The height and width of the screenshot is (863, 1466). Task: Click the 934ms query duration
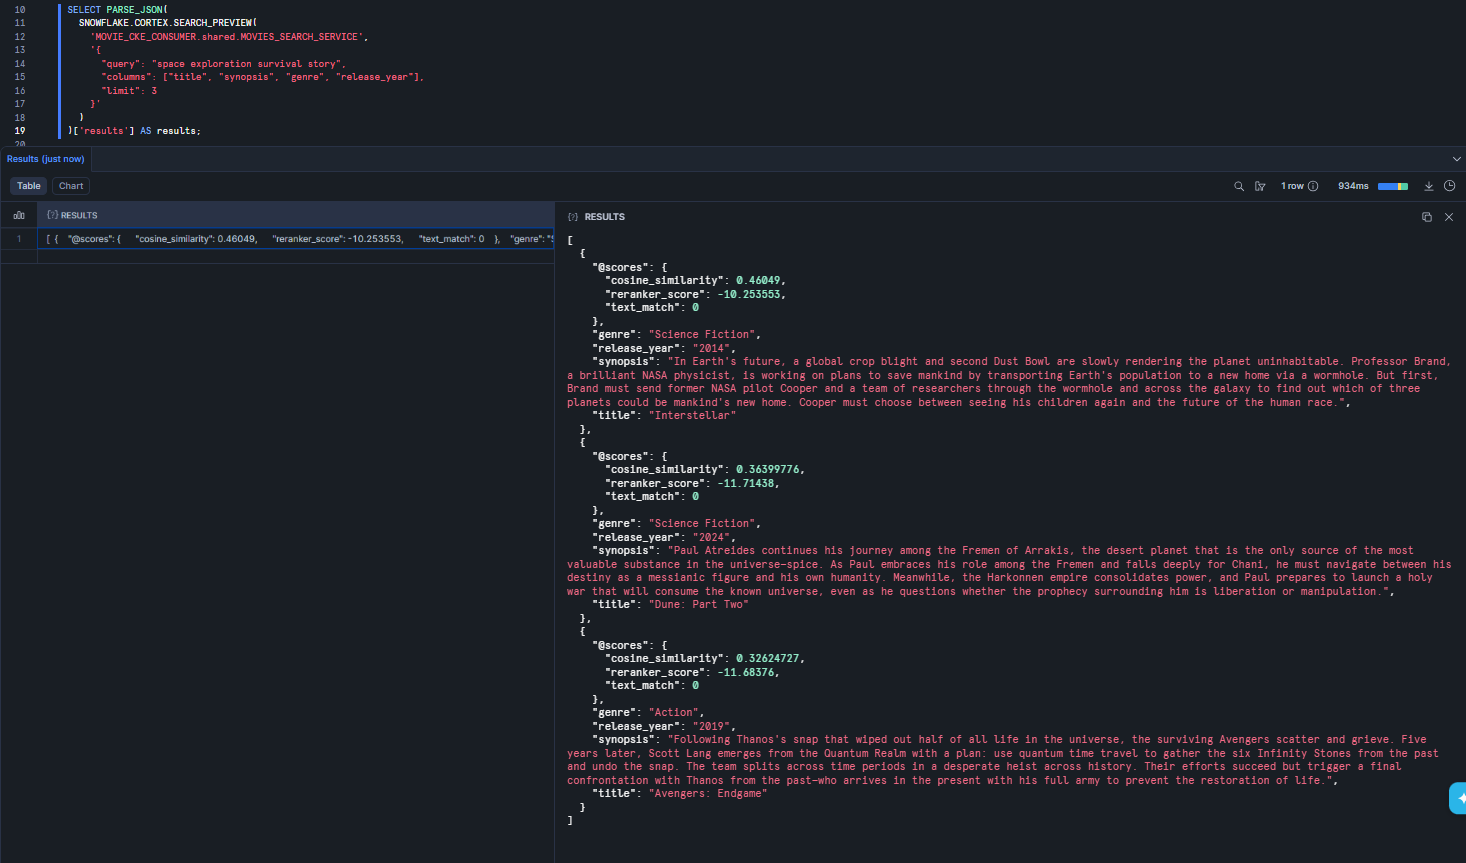[x=1353, y=186]
